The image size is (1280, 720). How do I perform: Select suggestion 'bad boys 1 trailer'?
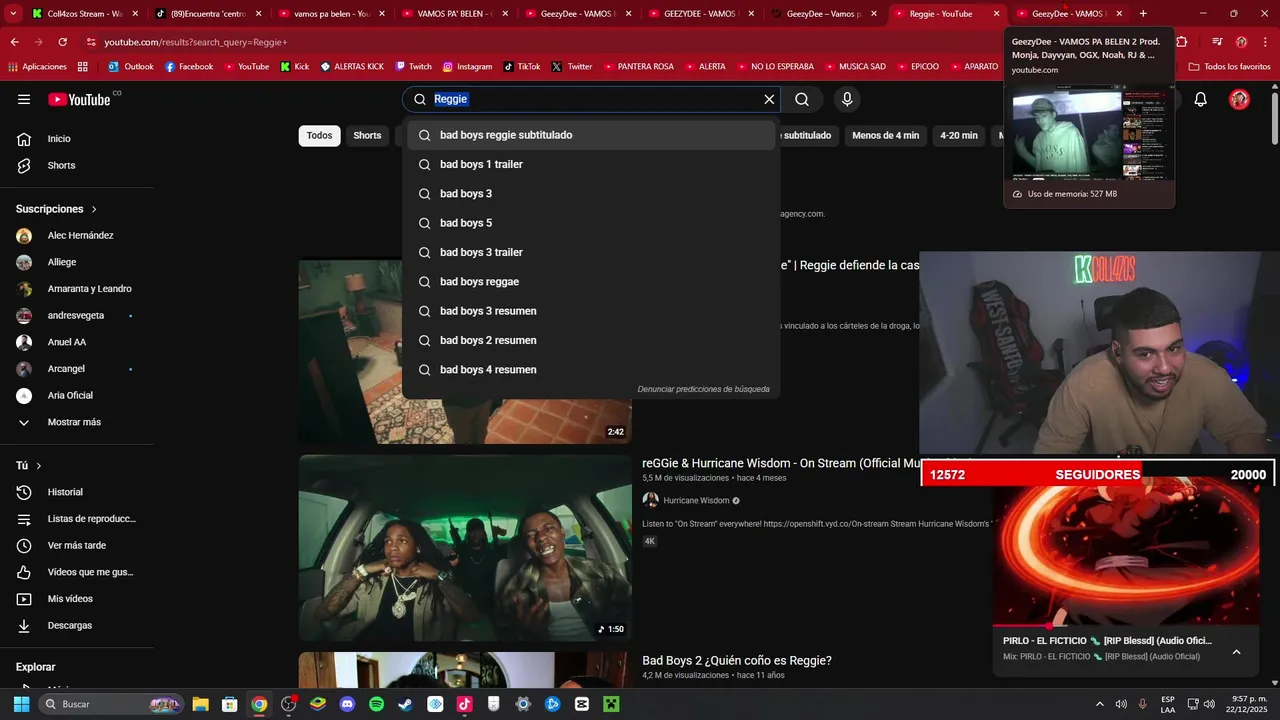(x=591, y=164)
